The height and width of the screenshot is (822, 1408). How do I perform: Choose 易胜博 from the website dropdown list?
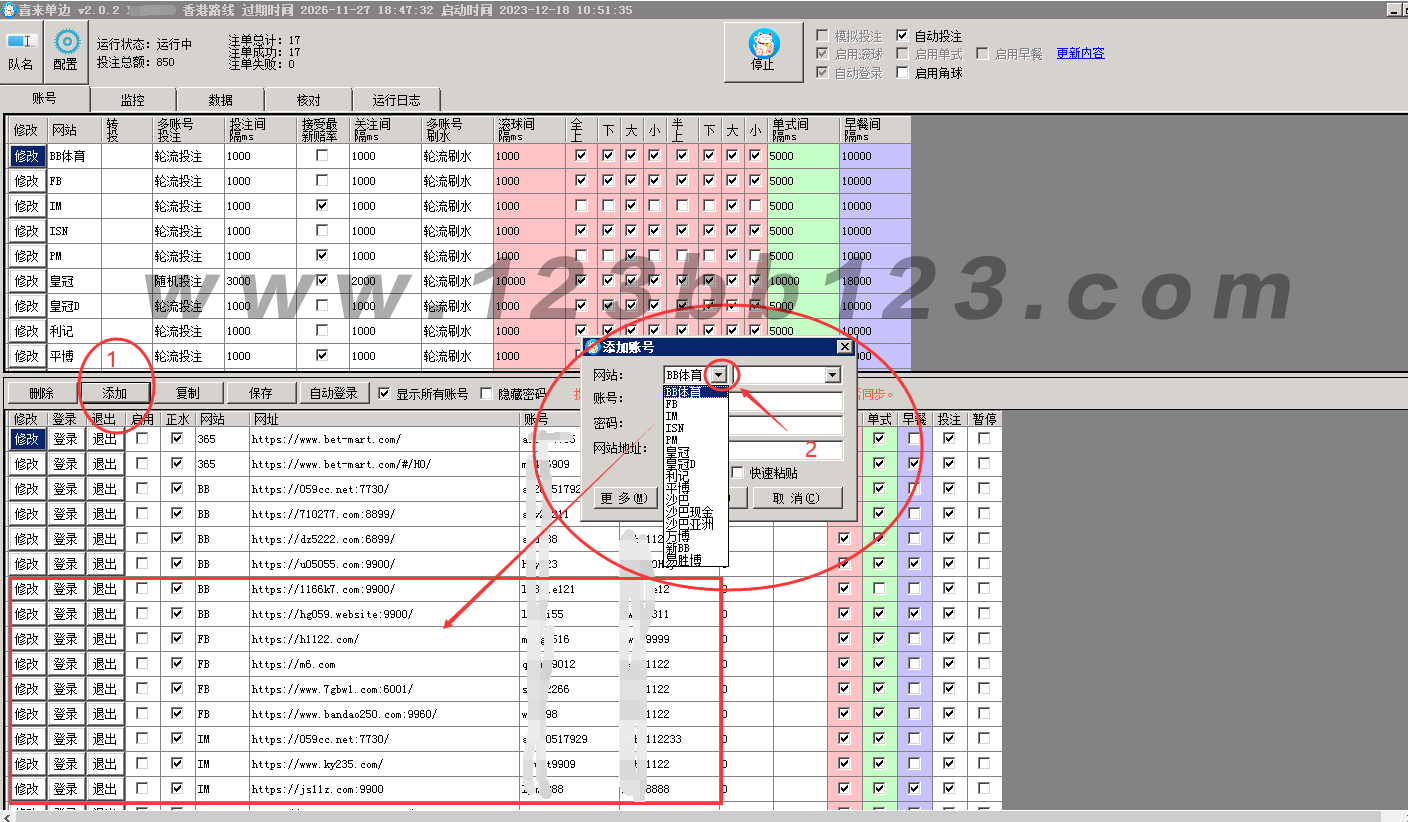click(x=696, y=560)
